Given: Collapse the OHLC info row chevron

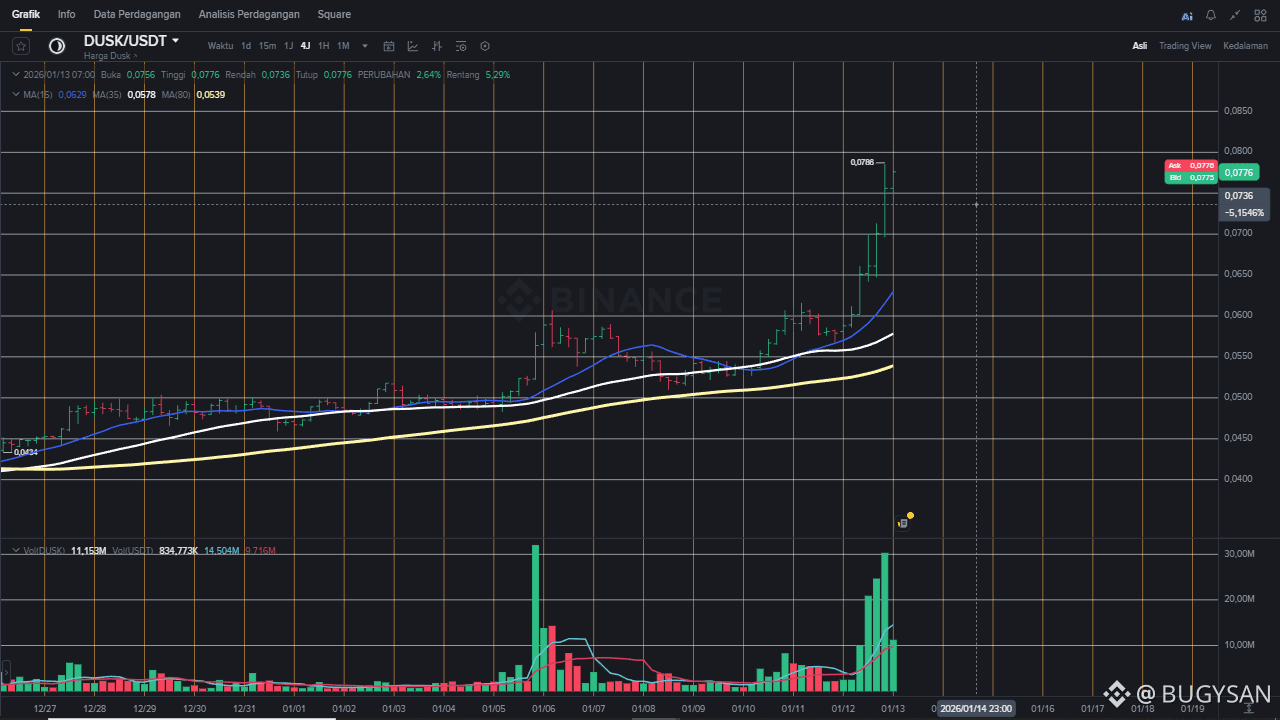Looking at the screenshot, I should pos(15,74).
